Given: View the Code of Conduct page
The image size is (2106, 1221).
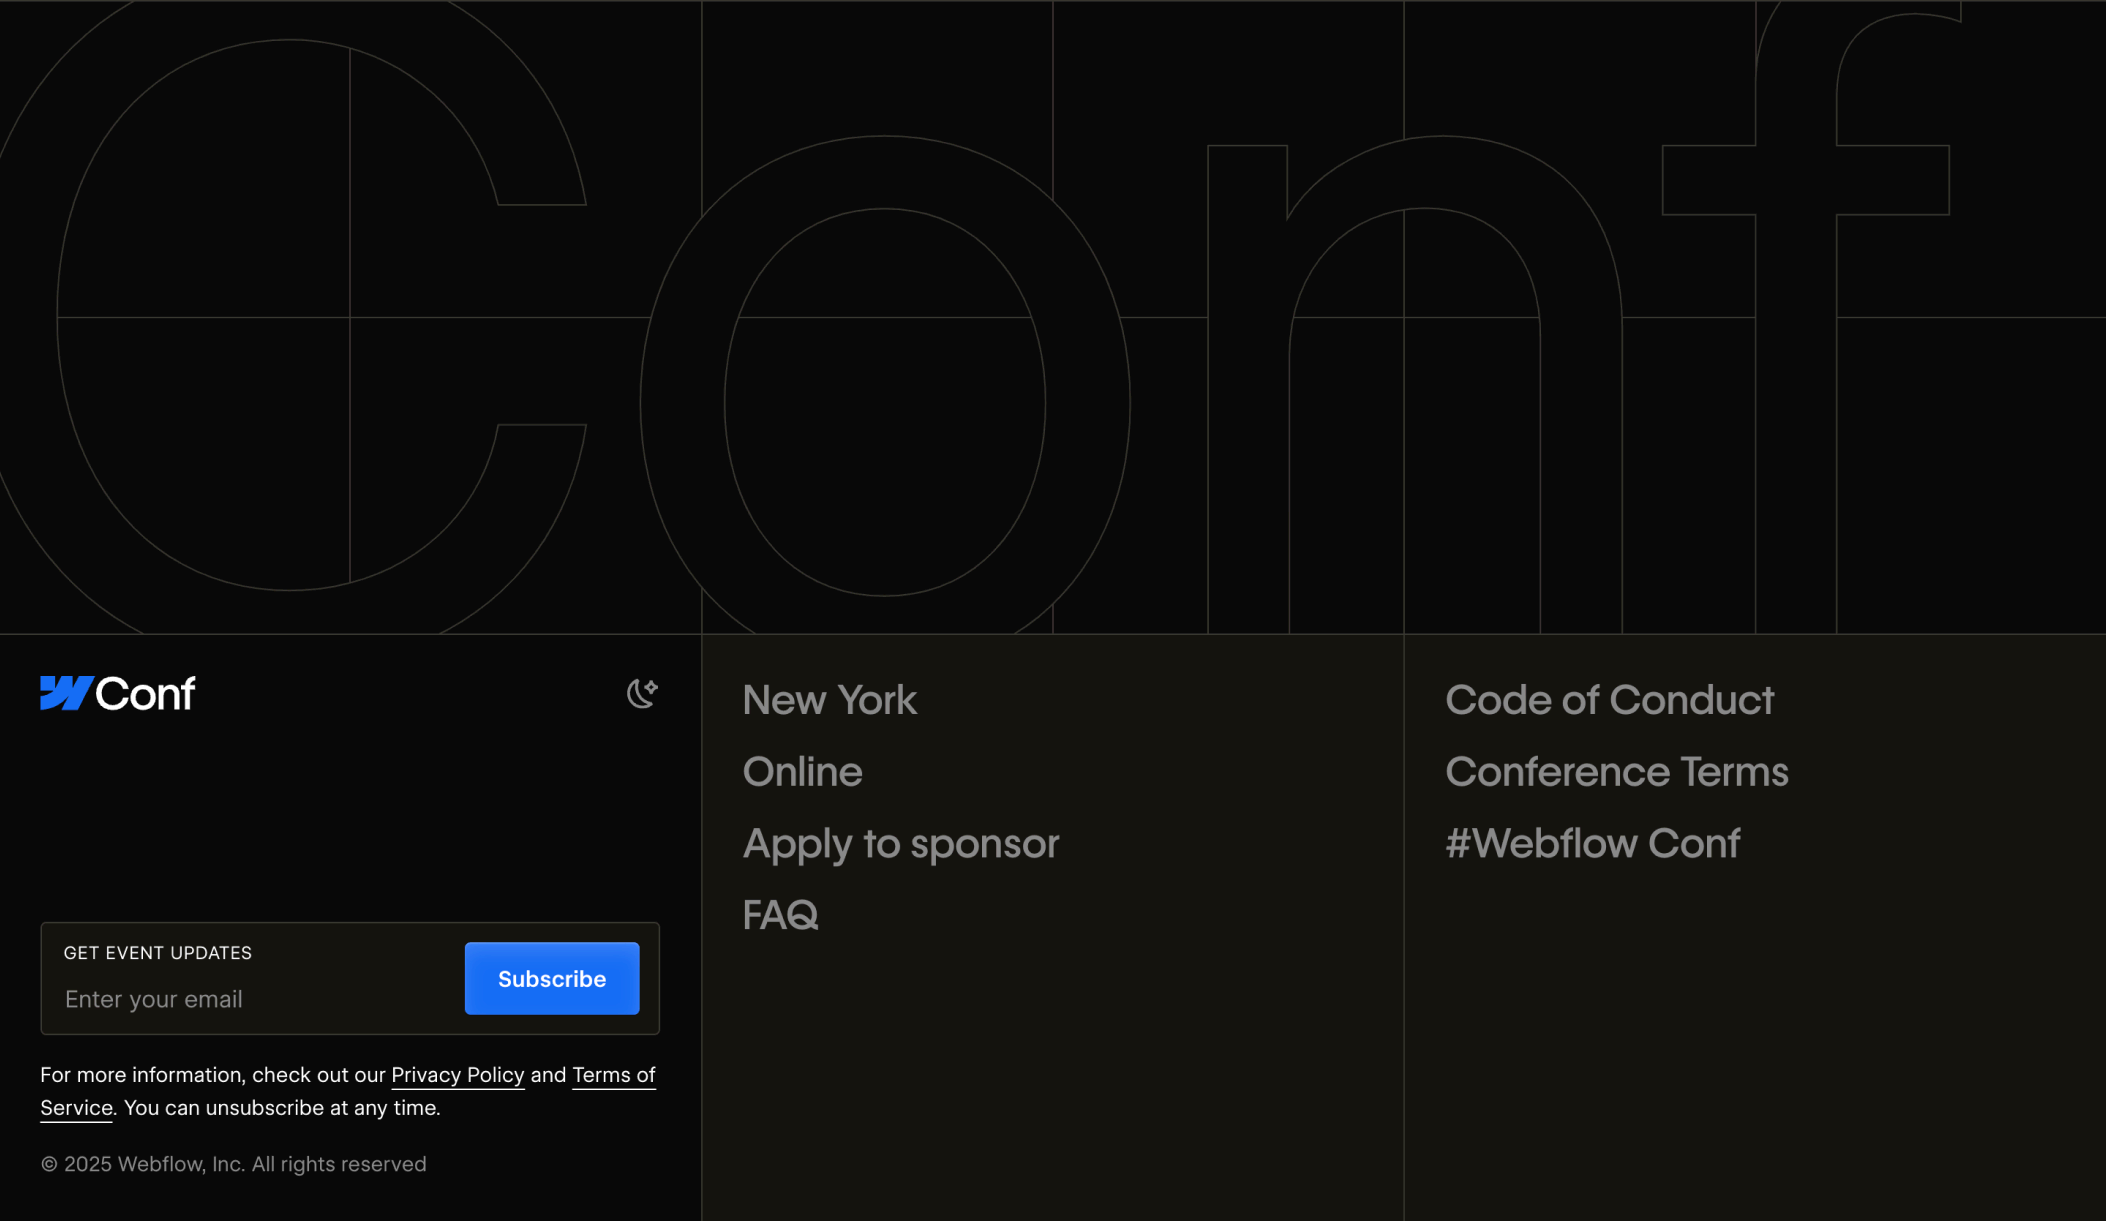Looking at the screenshot, I should [1609, 700].
